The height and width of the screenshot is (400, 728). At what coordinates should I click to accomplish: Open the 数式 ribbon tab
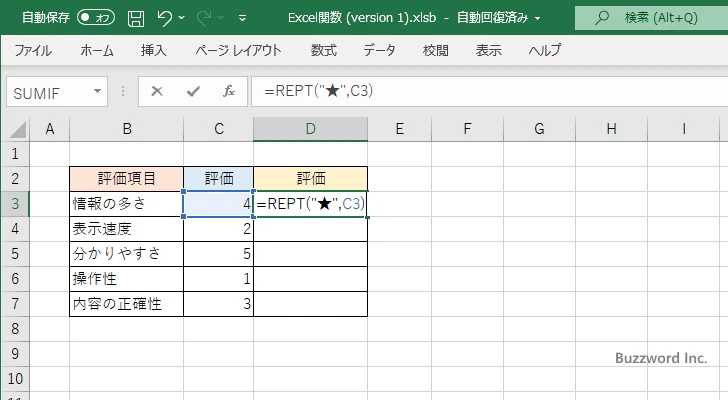click(324, 50)
